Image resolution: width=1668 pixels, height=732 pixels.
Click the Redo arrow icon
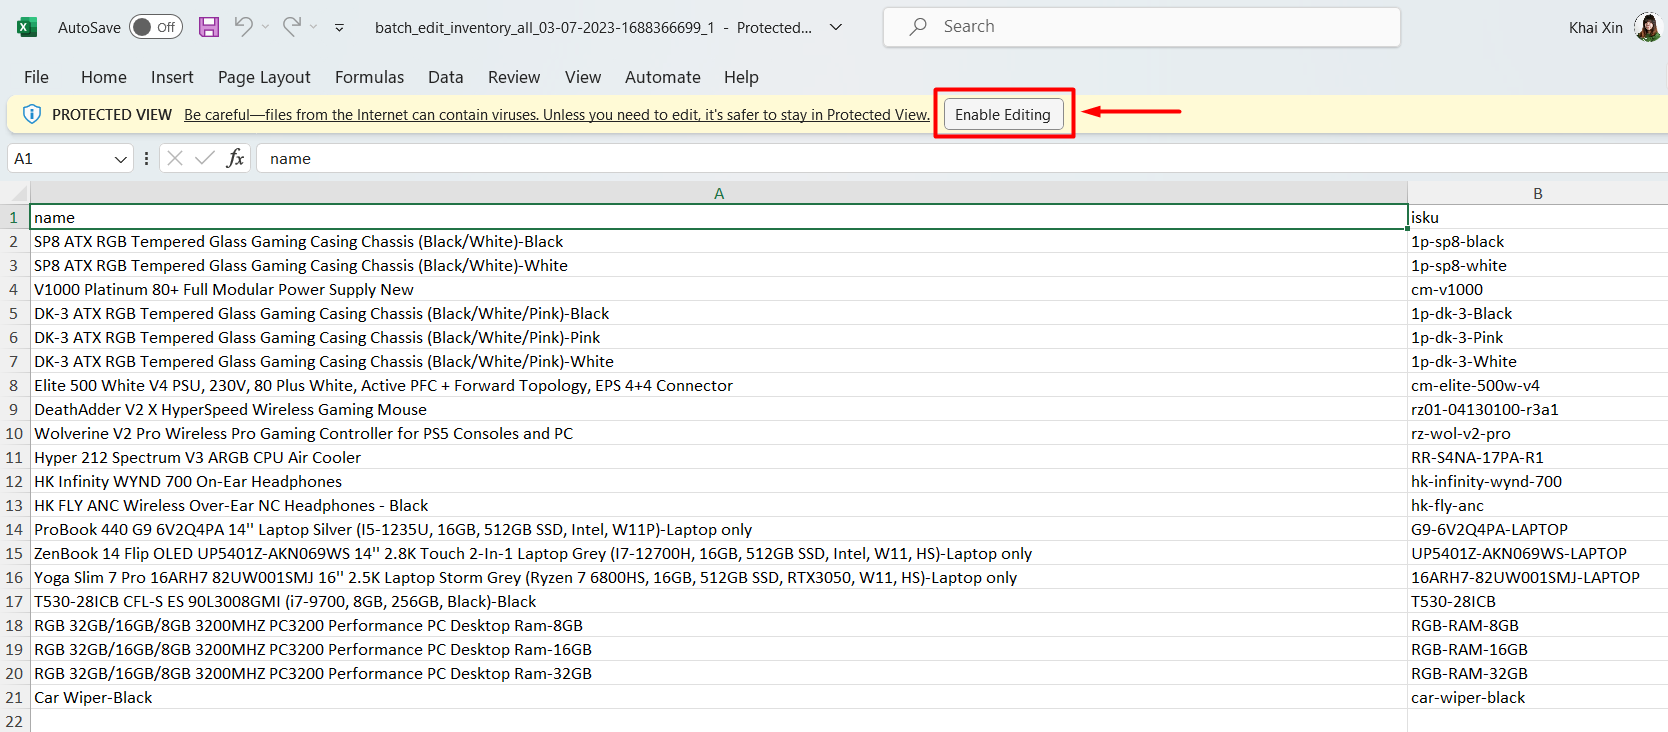(291, 27)
